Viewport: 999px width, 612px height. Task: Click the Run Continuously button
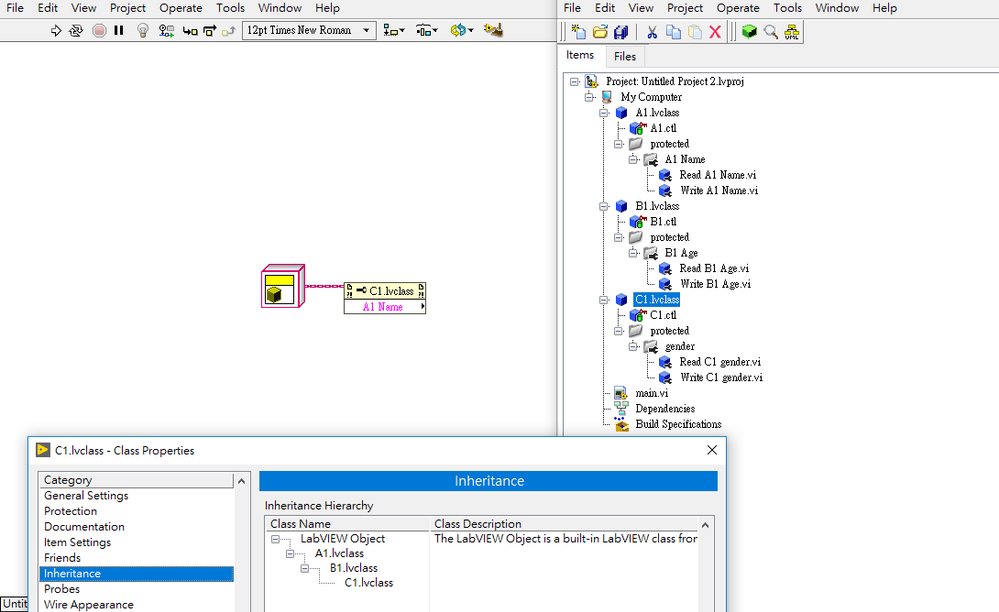point(76,31)
